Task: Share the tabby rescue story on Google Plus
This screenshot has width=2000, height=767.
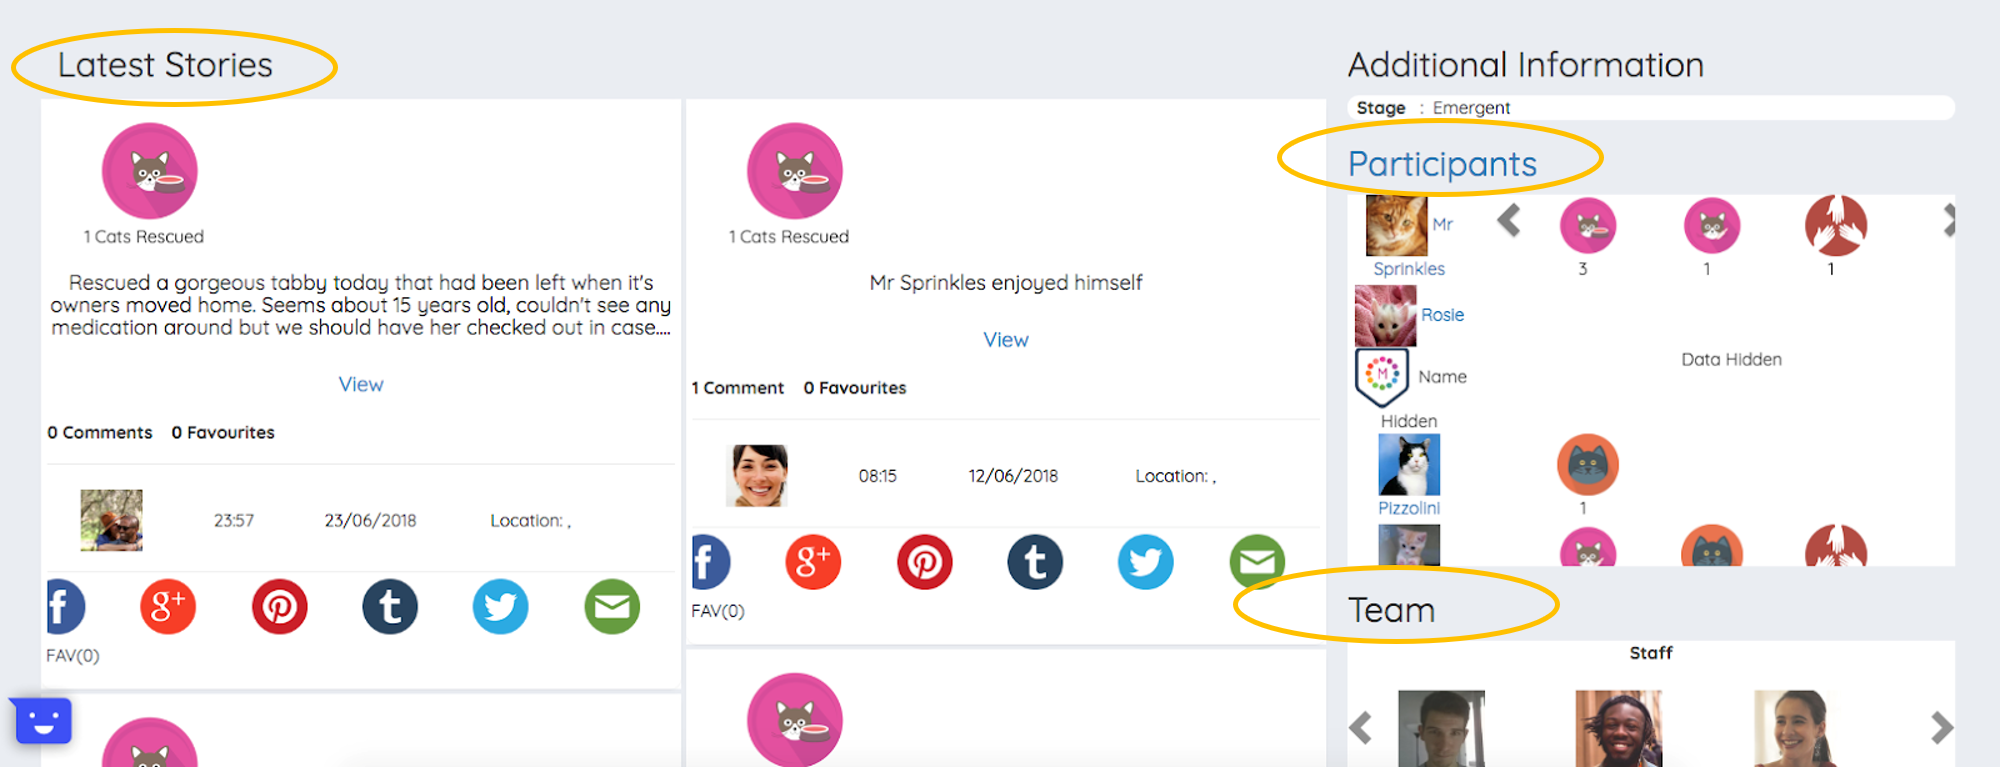Action: tap(167, 607)
